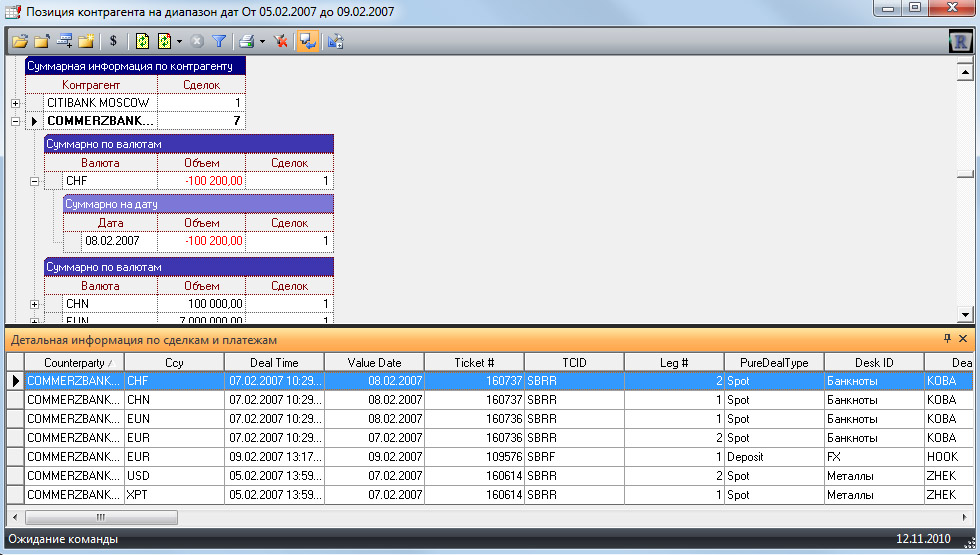
Task: Click the row selector for the XPT row
Action: click(x=15, y=495)
